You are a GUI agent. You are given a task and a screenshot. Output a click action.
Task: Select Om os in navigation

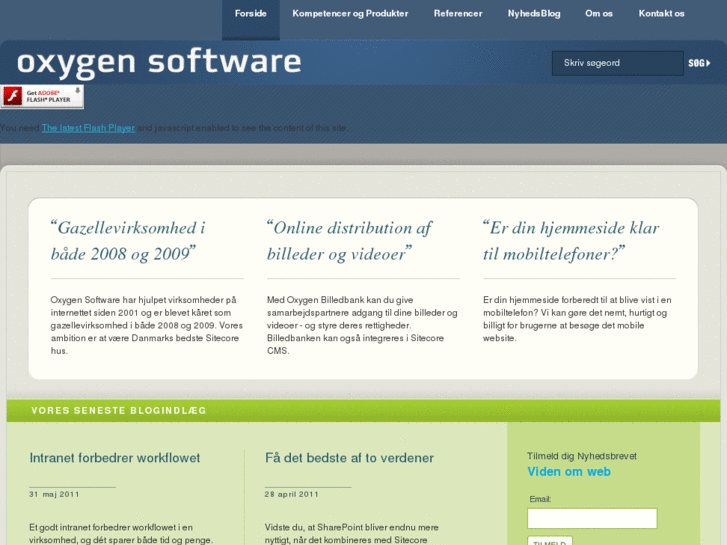[x=599, y=13]
